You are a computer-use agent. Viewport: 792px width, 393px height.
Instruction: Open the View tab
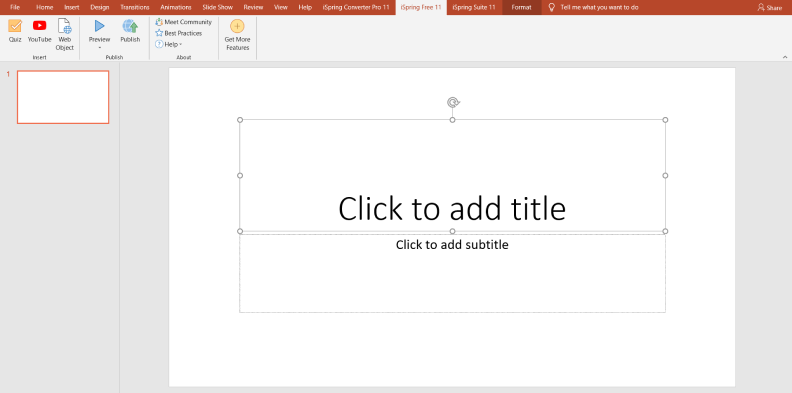tap(280, 8)
